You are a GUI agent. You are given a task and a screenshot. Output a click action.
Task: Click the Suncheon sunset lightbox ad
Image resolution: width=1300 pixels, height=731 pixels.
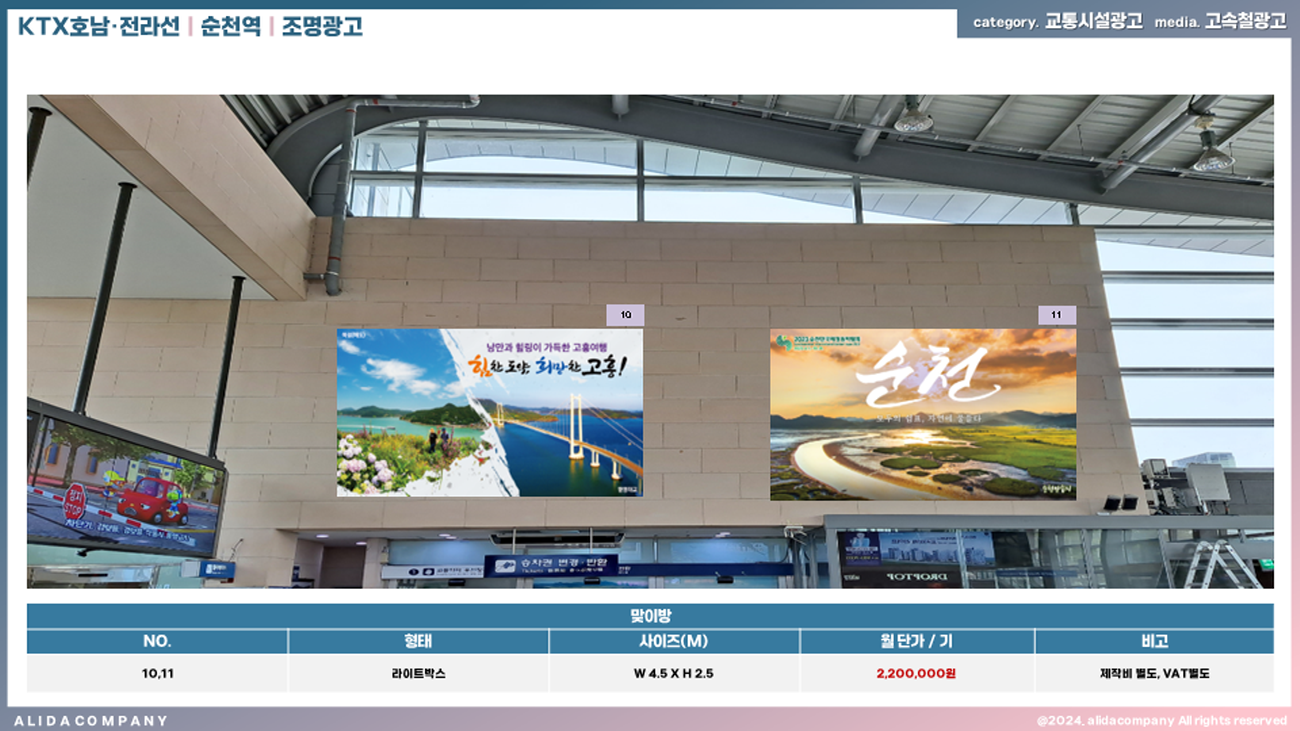922,414
